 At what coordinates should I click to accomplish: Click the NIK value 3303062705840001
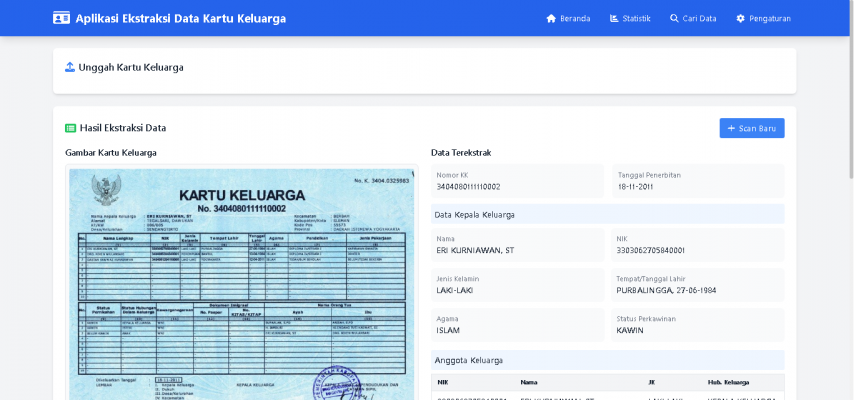(x=650, y=251)
